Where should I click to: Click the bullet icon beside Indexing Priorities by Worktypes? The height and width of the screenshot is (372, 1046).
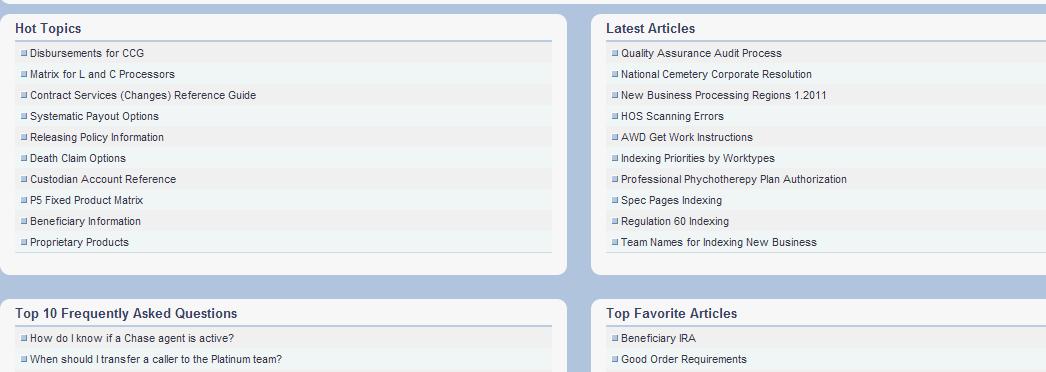click(615, 158)
